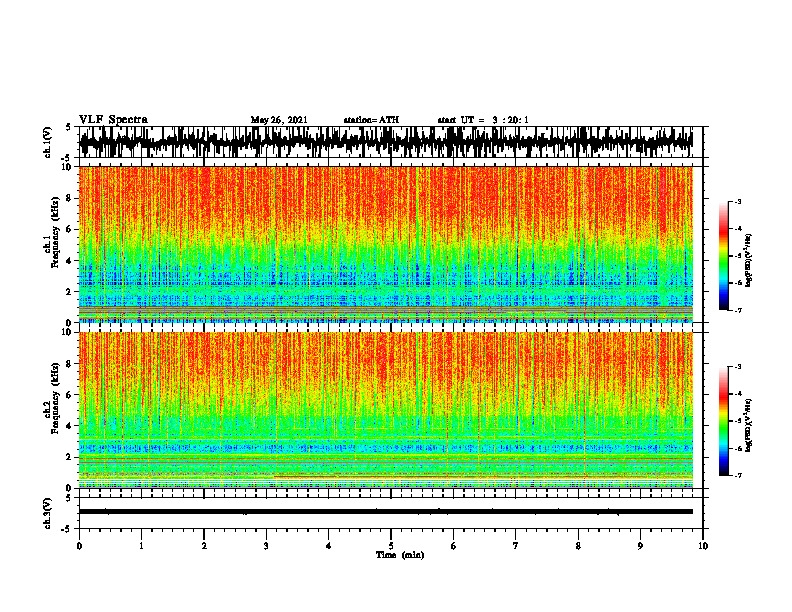Image resolution: width=792 pixels, height=612 pixels.
Task: Click the time axis tick label "6"
Action: [x=454, y=546]
